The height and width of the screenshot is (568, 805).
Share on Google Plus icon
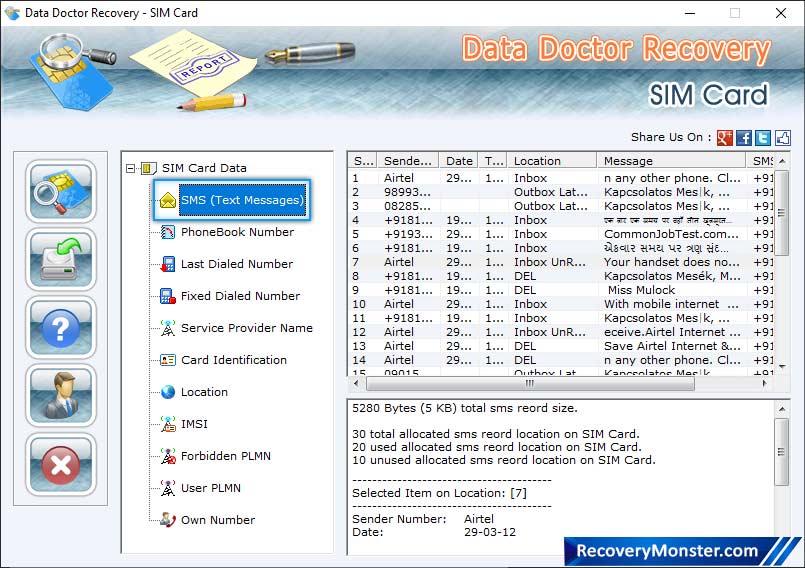pyautogui.click(x=724, y=138)
